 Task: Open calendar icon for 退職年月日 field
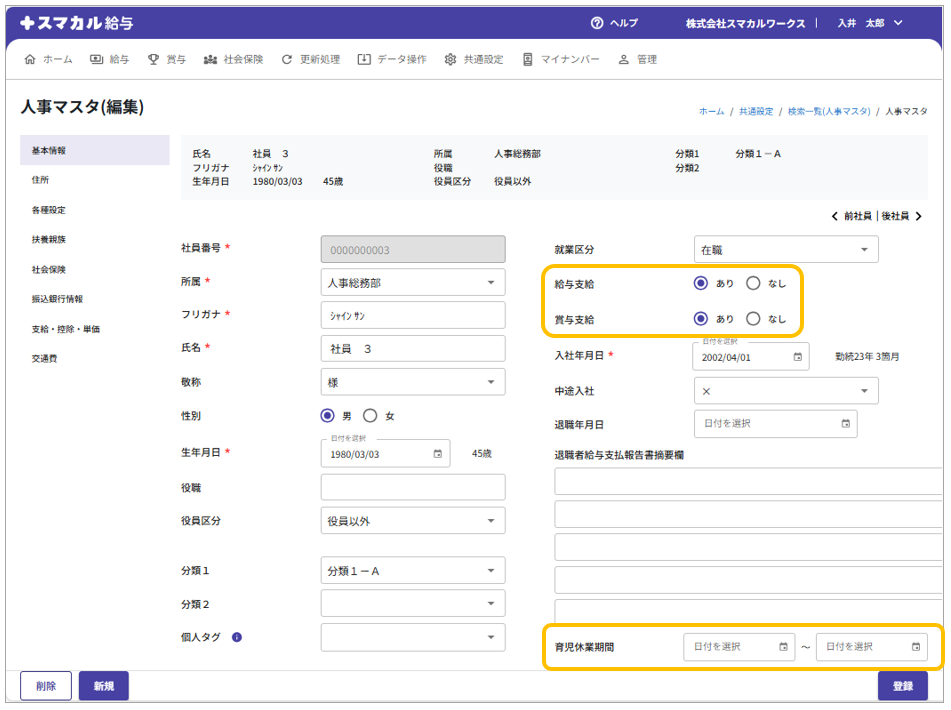846,424
